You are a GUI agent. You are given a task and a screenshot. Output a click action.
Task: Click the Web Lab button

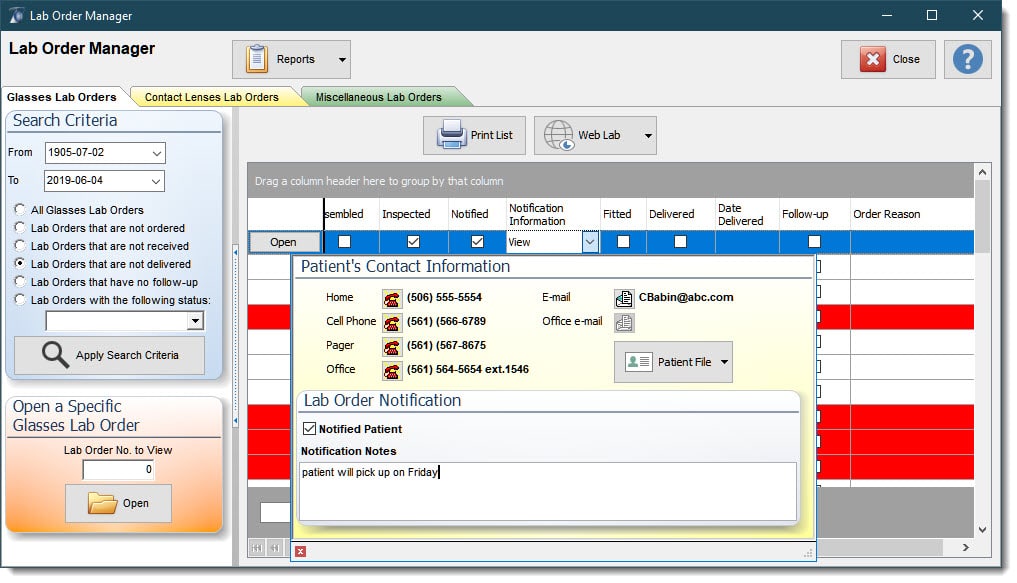595,135
